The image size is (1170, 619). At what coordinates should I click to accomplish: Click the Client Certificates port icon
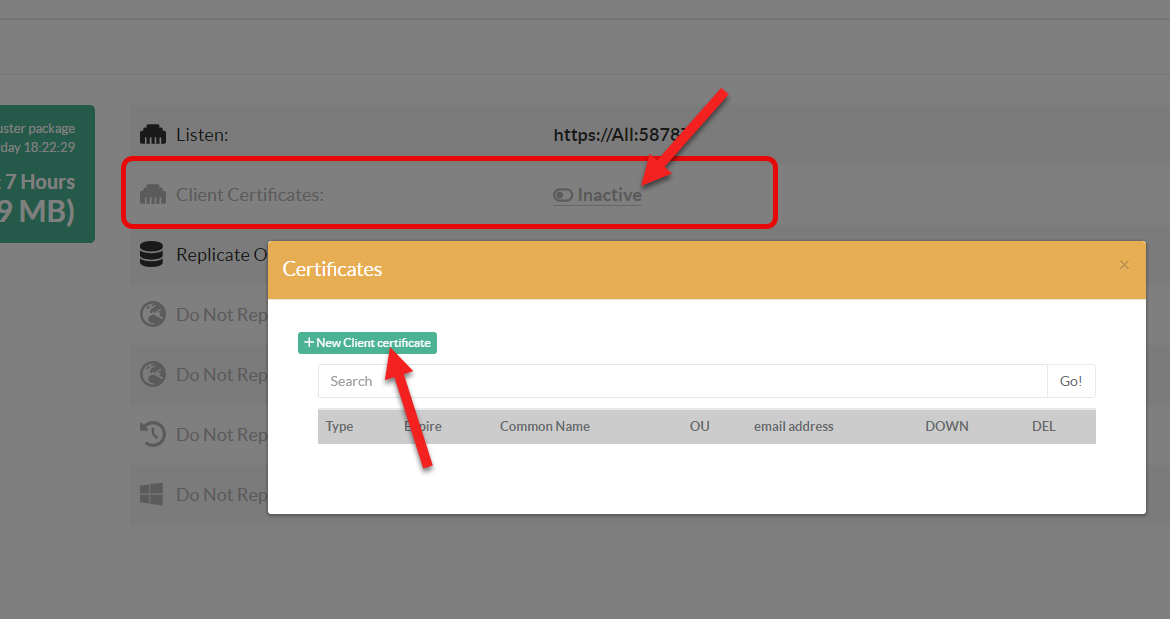point(152,194)
